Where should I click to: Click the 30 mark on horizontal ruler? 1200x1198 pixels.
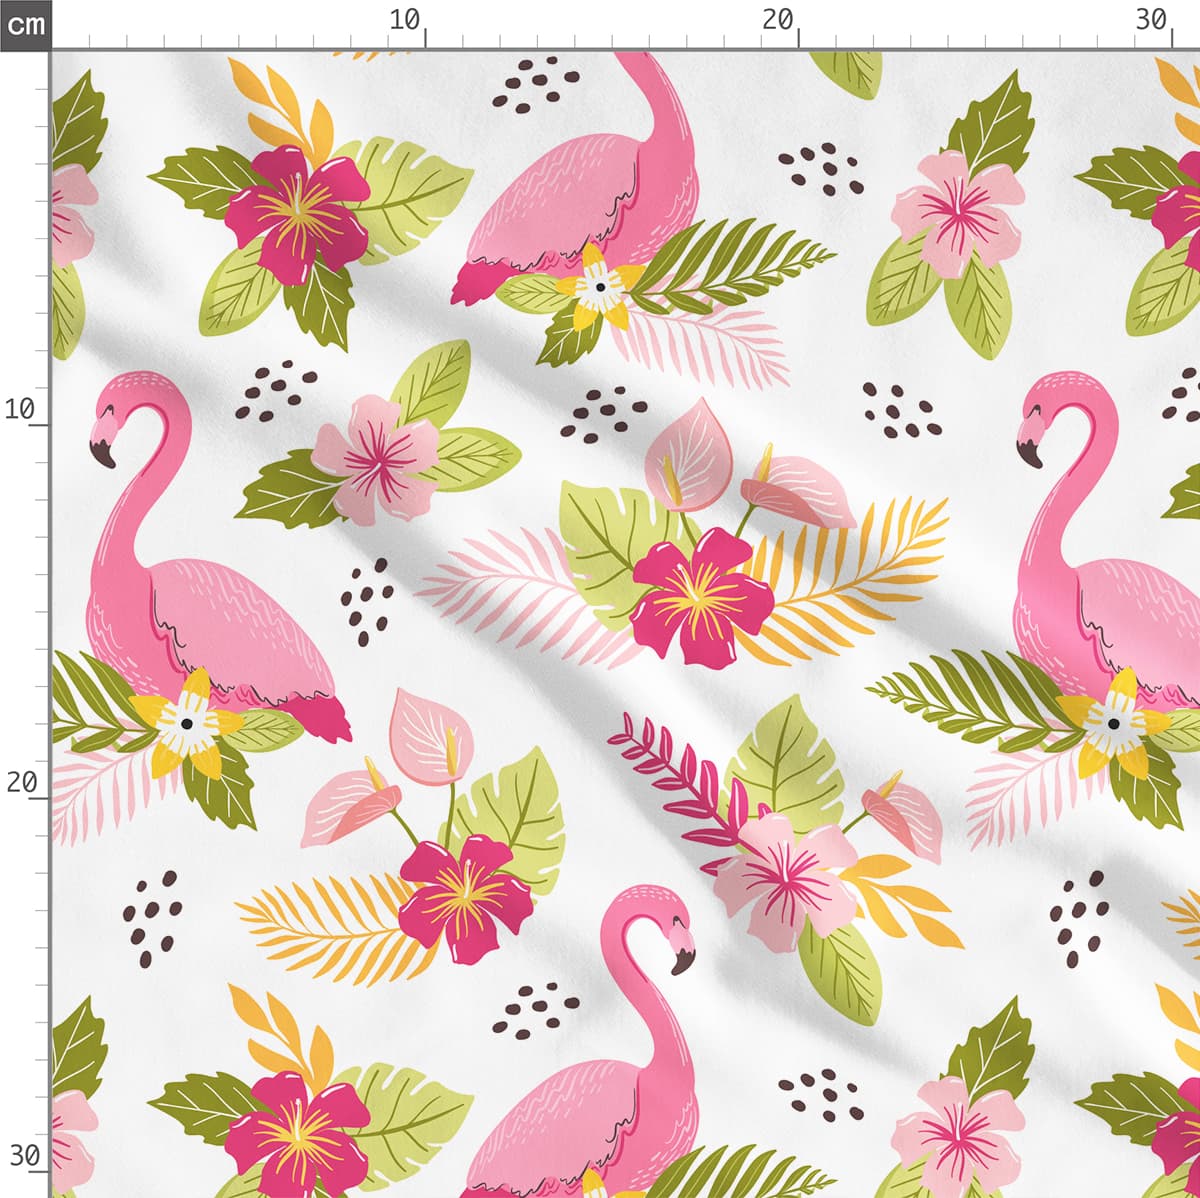click(x=1151, y=19)
